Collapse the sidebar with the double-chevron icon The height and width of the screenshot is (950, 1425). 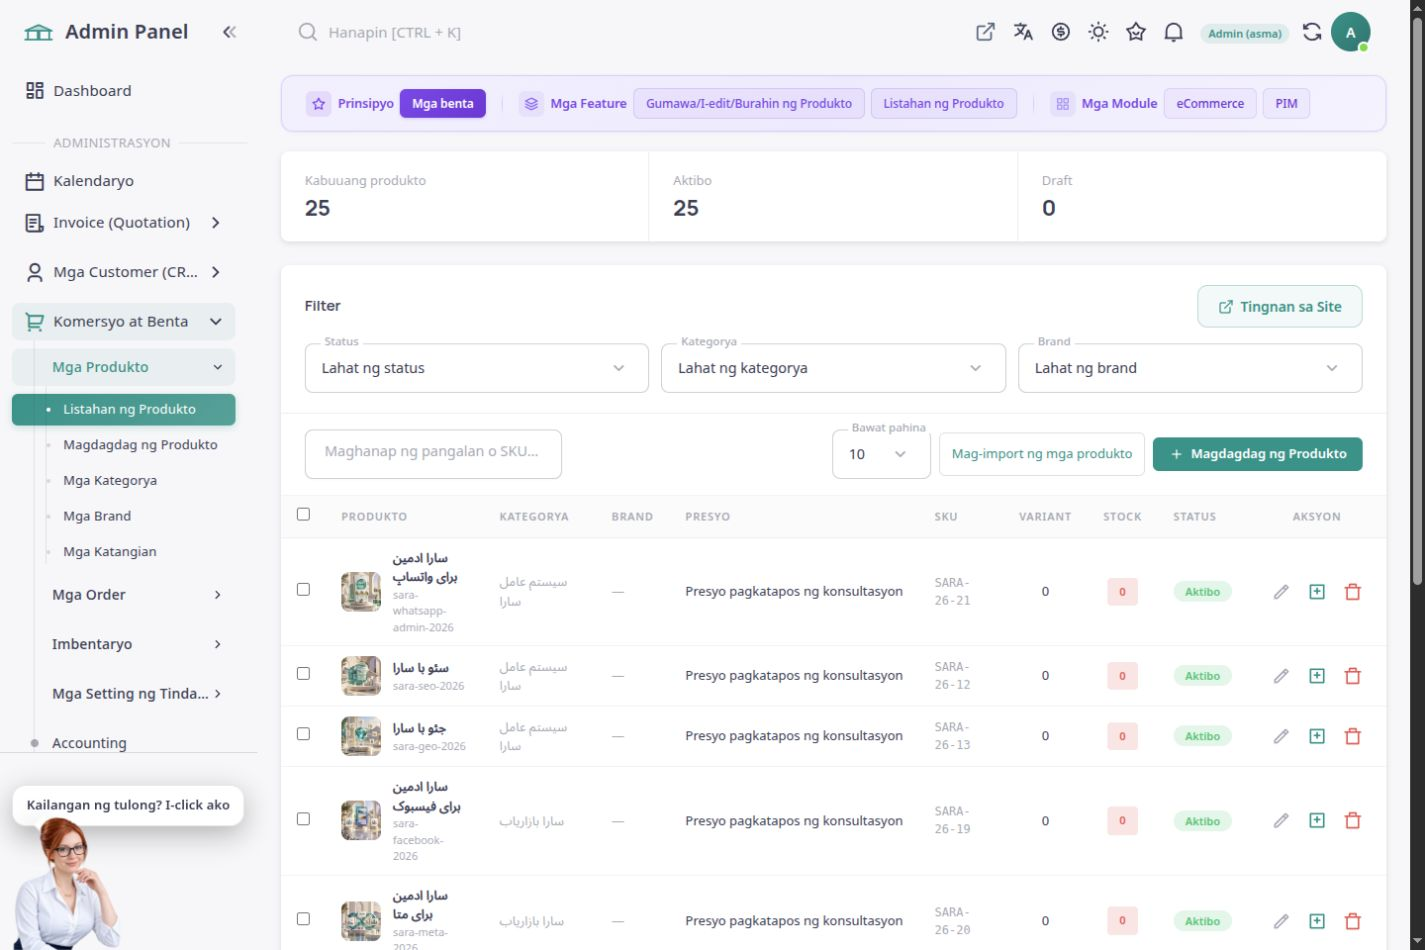tap(229, 32)
